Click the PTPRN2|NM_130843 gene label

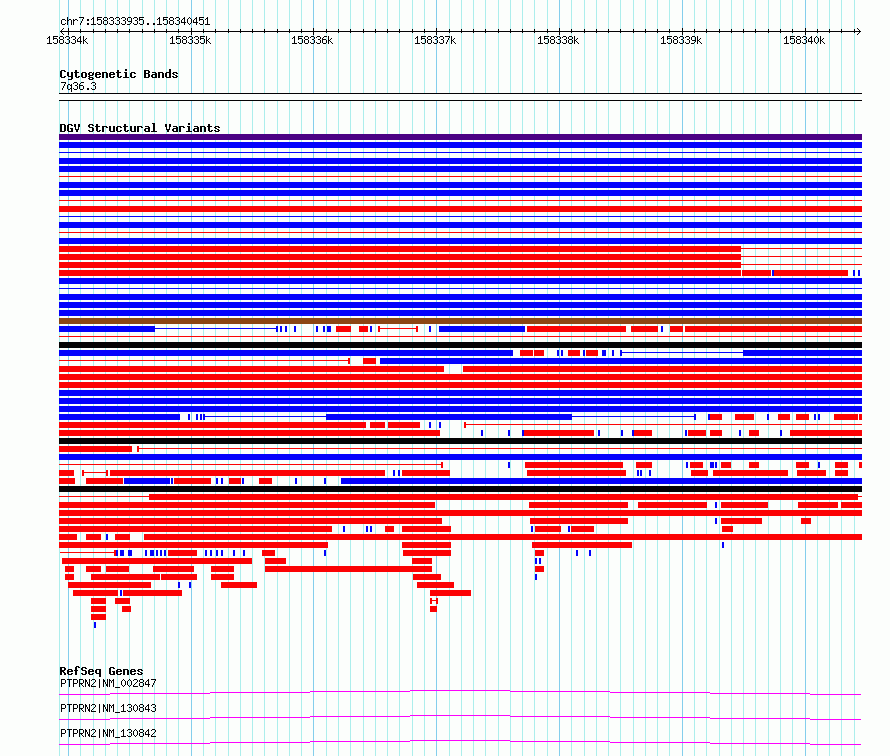click(x=108, y=708)
